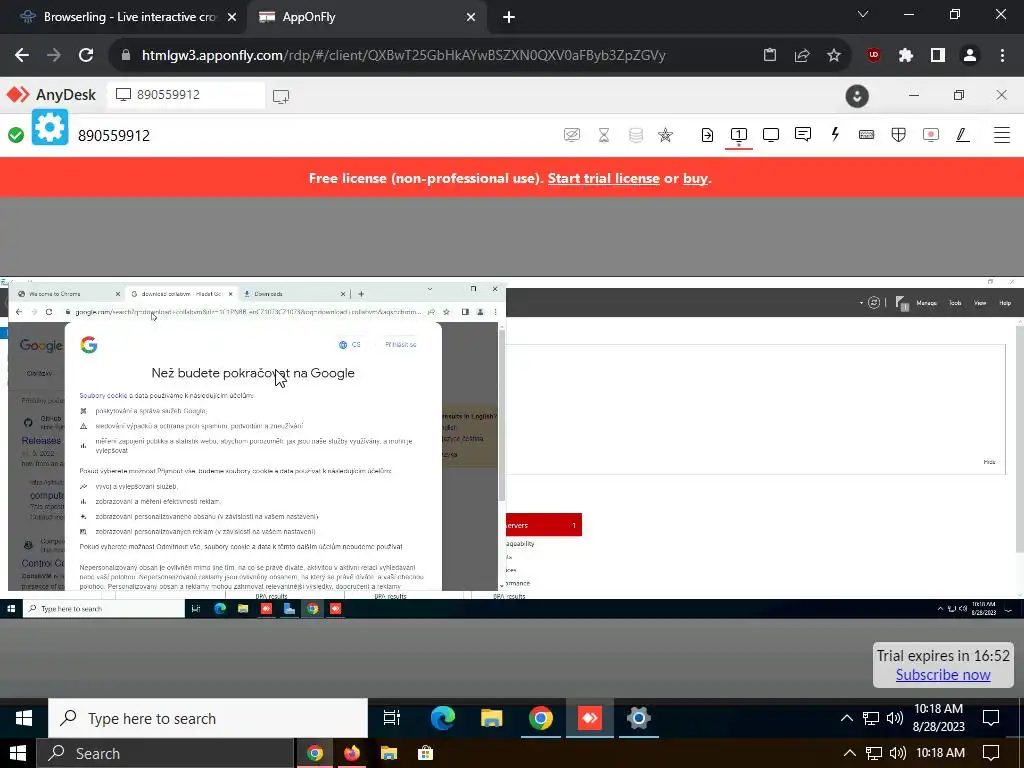Image resolution: width=1024 pixels, height=768 pixels.
Task: Go back in outer Chrome browser
Action: pos(22,56)
